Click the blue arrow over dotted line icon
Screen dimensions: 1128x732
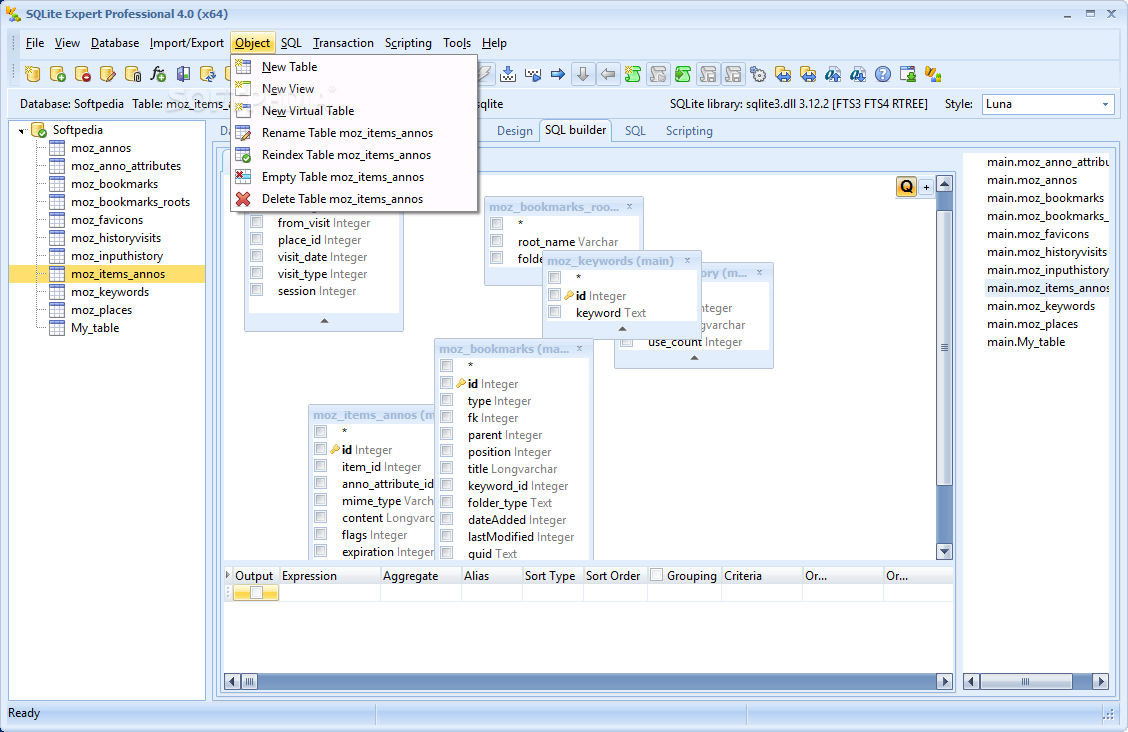point(508,74)
